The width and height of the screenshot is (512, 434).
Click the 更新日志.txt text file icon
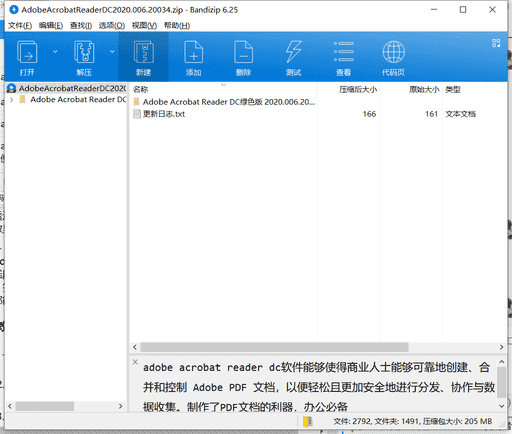[137, 114]
